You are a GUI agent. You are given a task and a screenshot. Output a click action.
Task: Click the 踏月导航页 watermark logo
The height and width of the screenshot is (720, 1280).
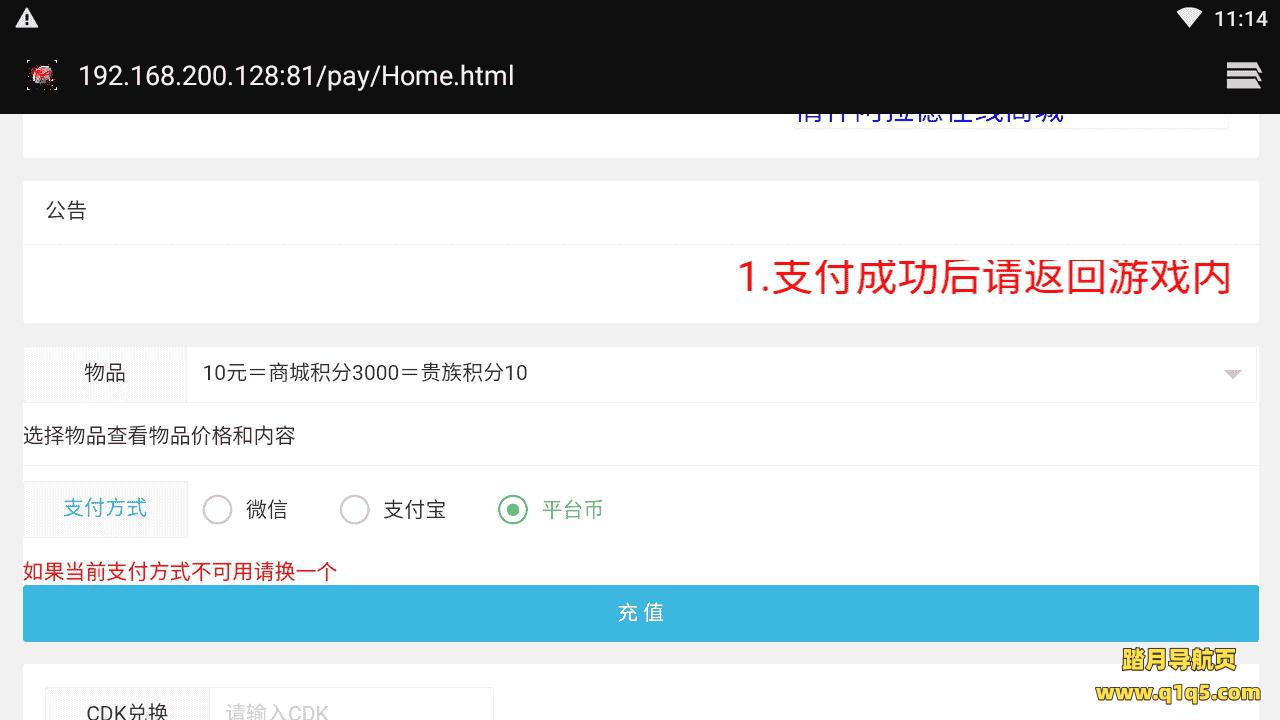(1179, 660)
